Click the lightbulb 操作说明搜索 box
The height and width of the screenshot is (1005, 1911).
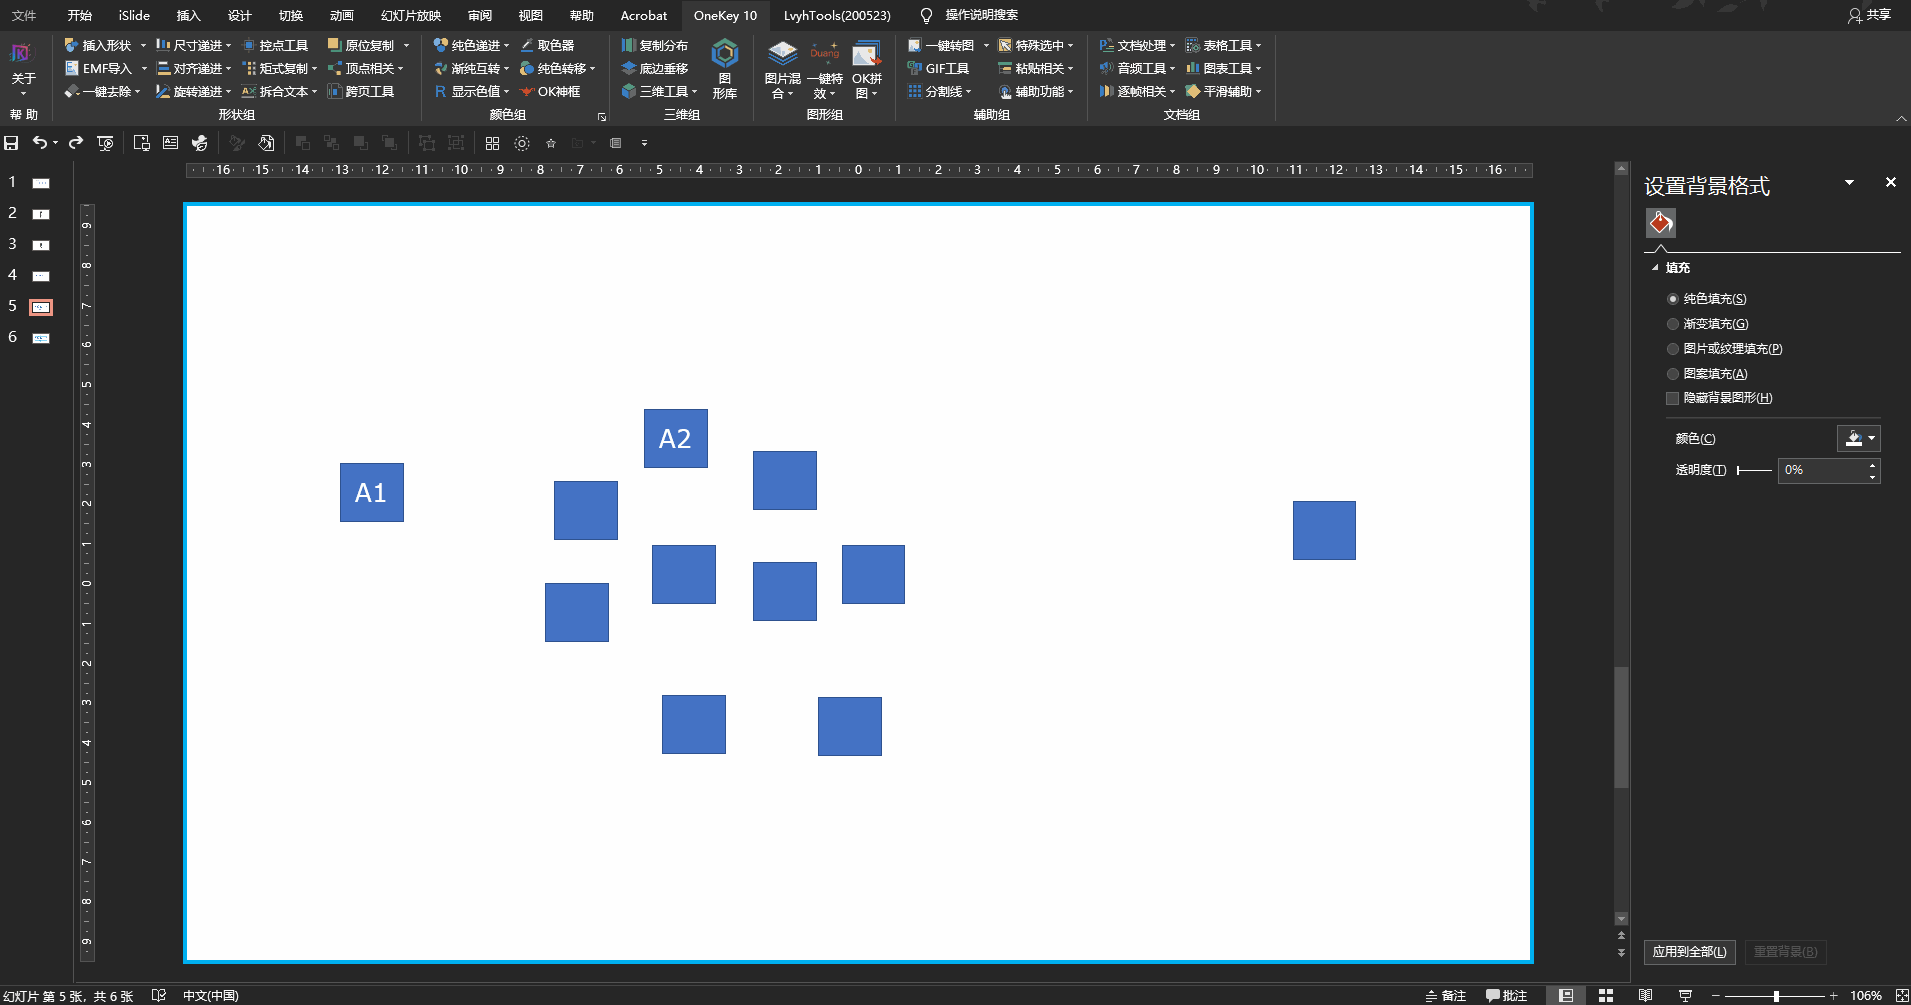coord(968,15)
